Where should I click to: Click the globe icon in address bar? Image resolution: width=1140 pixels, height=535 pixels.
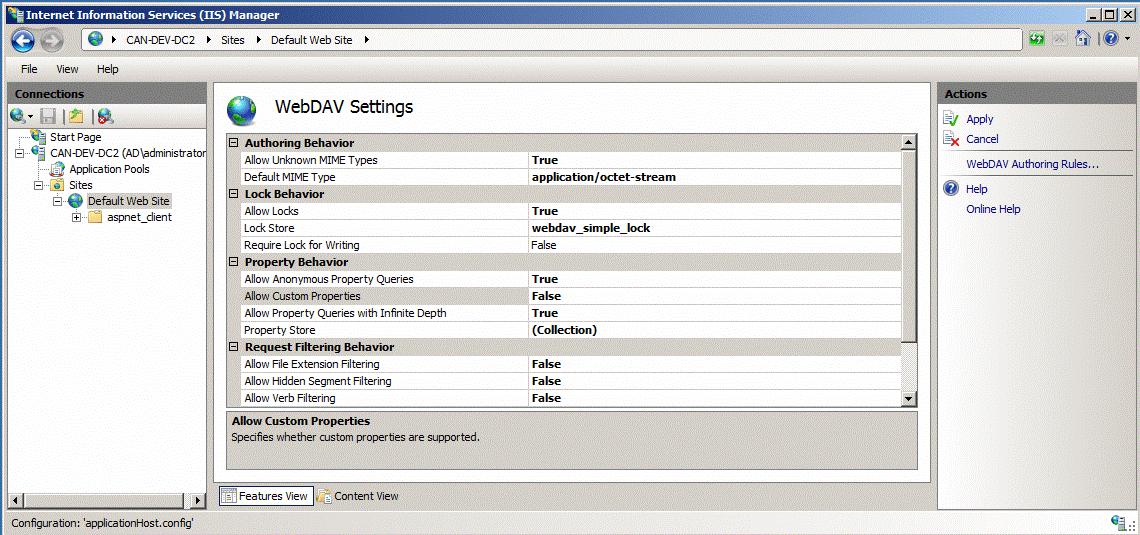pos(96,39)
